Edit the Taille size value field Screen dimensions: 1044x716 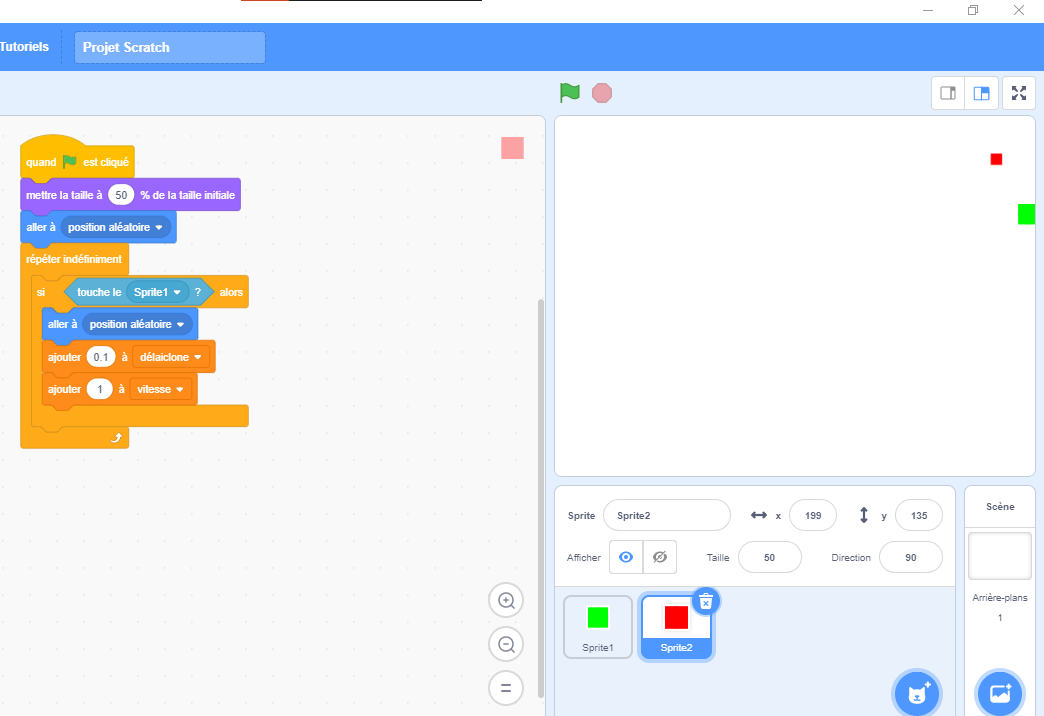pos(769,557)
